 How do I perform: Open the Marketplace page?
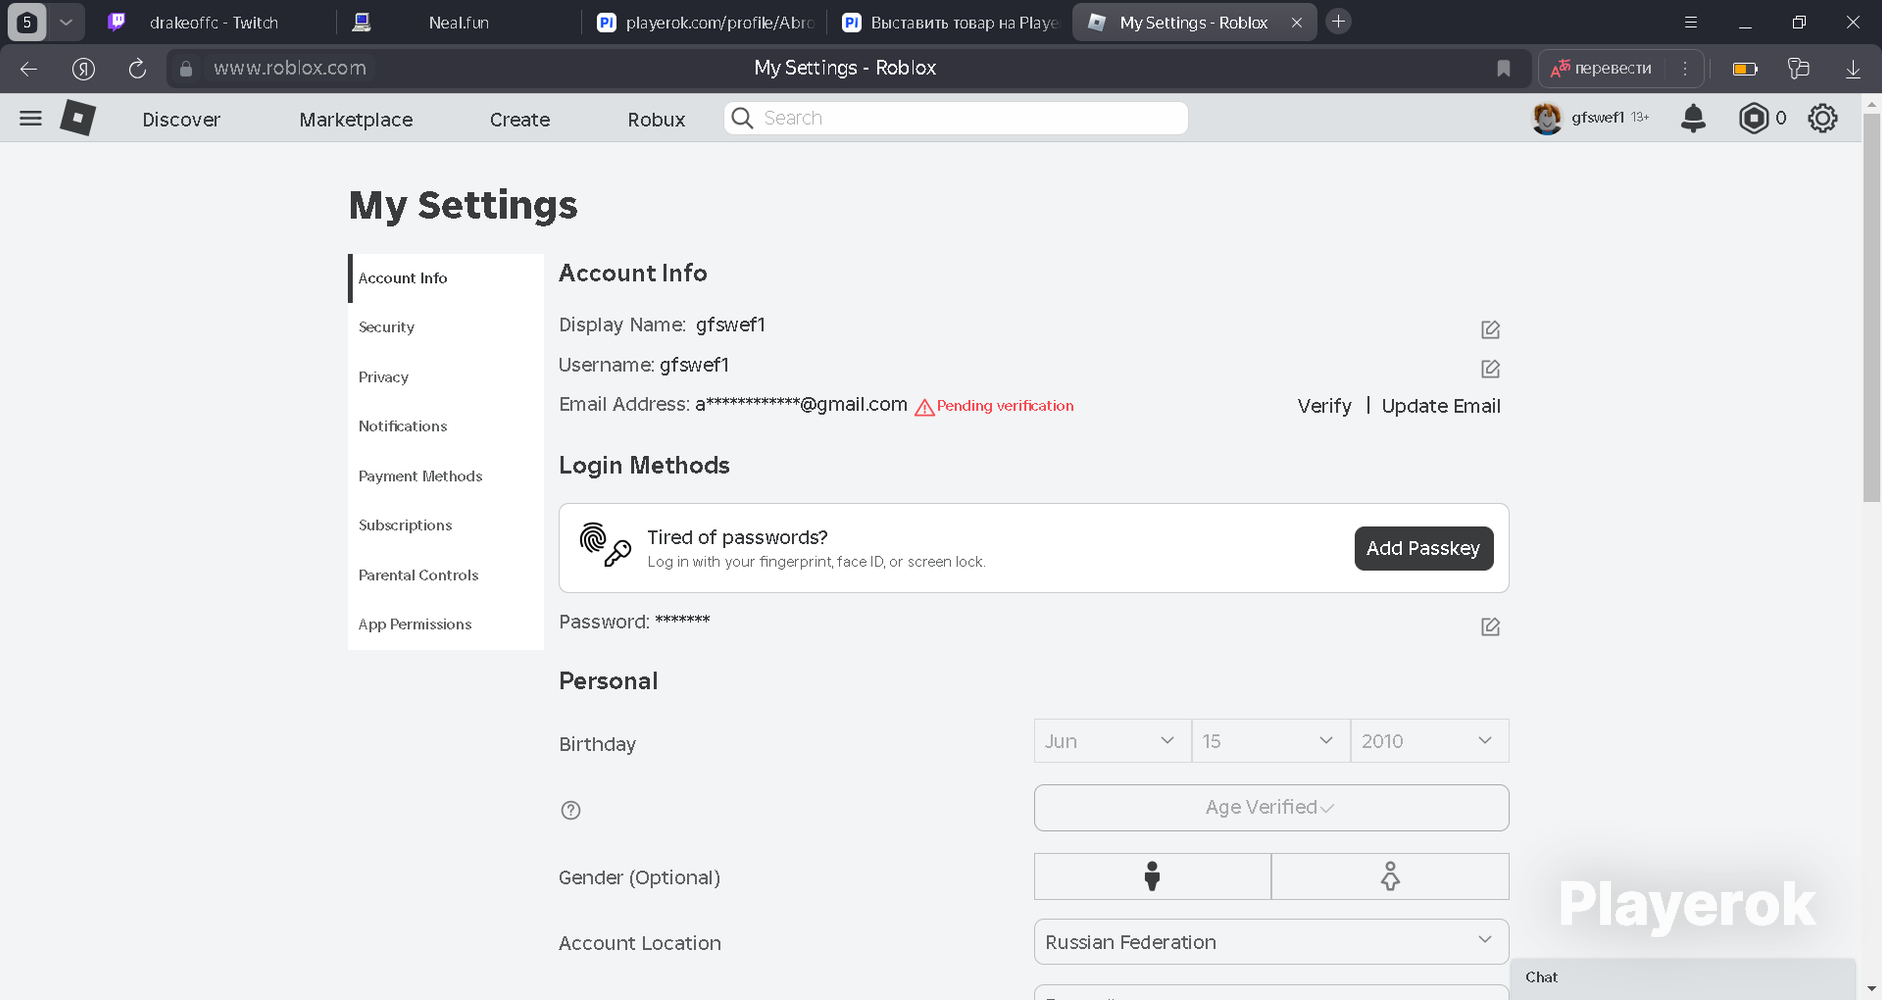(356, 119)
